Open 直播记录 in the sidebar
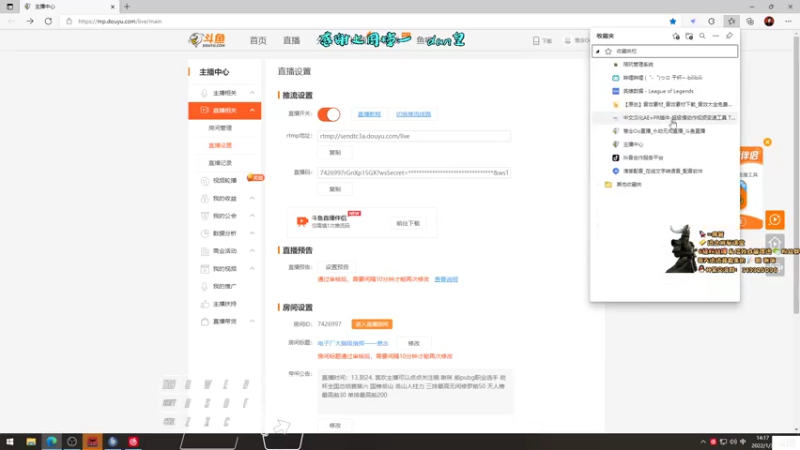Screen dimensions: 800x450 pos(220,163)
